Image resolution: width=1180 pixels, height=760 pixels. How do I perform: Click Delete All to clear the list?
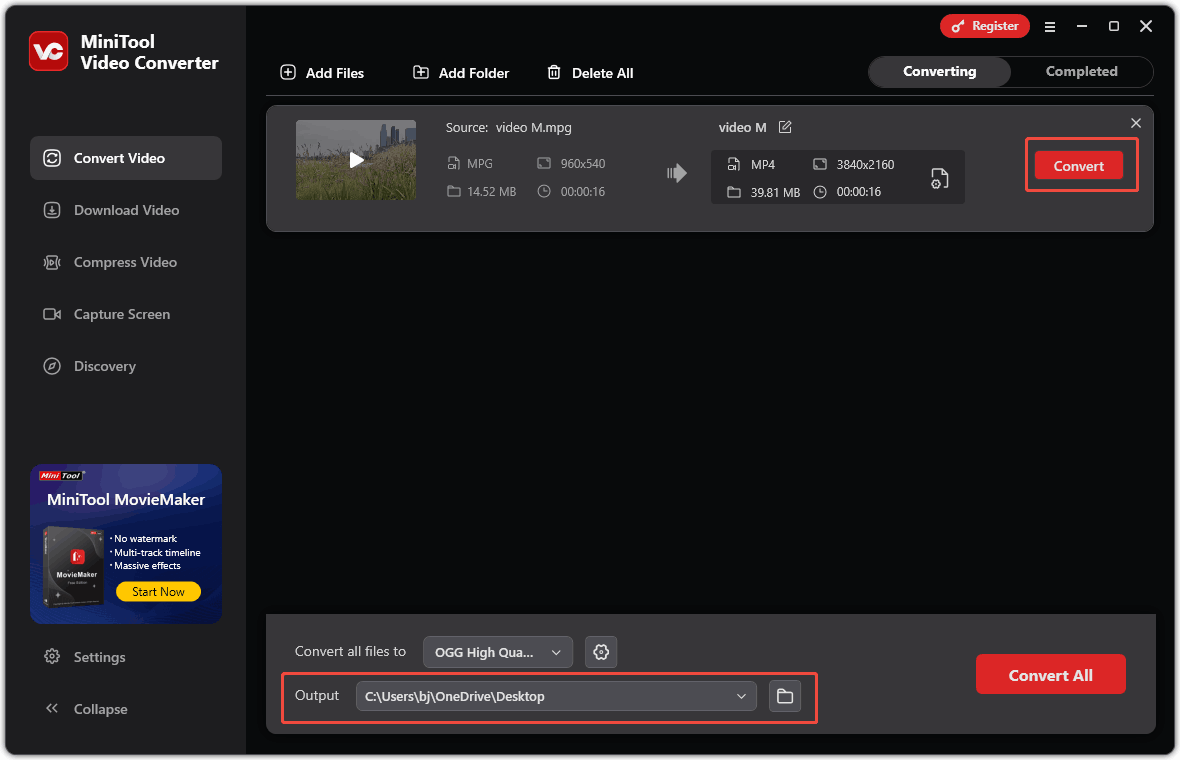[x=590, y=73]
